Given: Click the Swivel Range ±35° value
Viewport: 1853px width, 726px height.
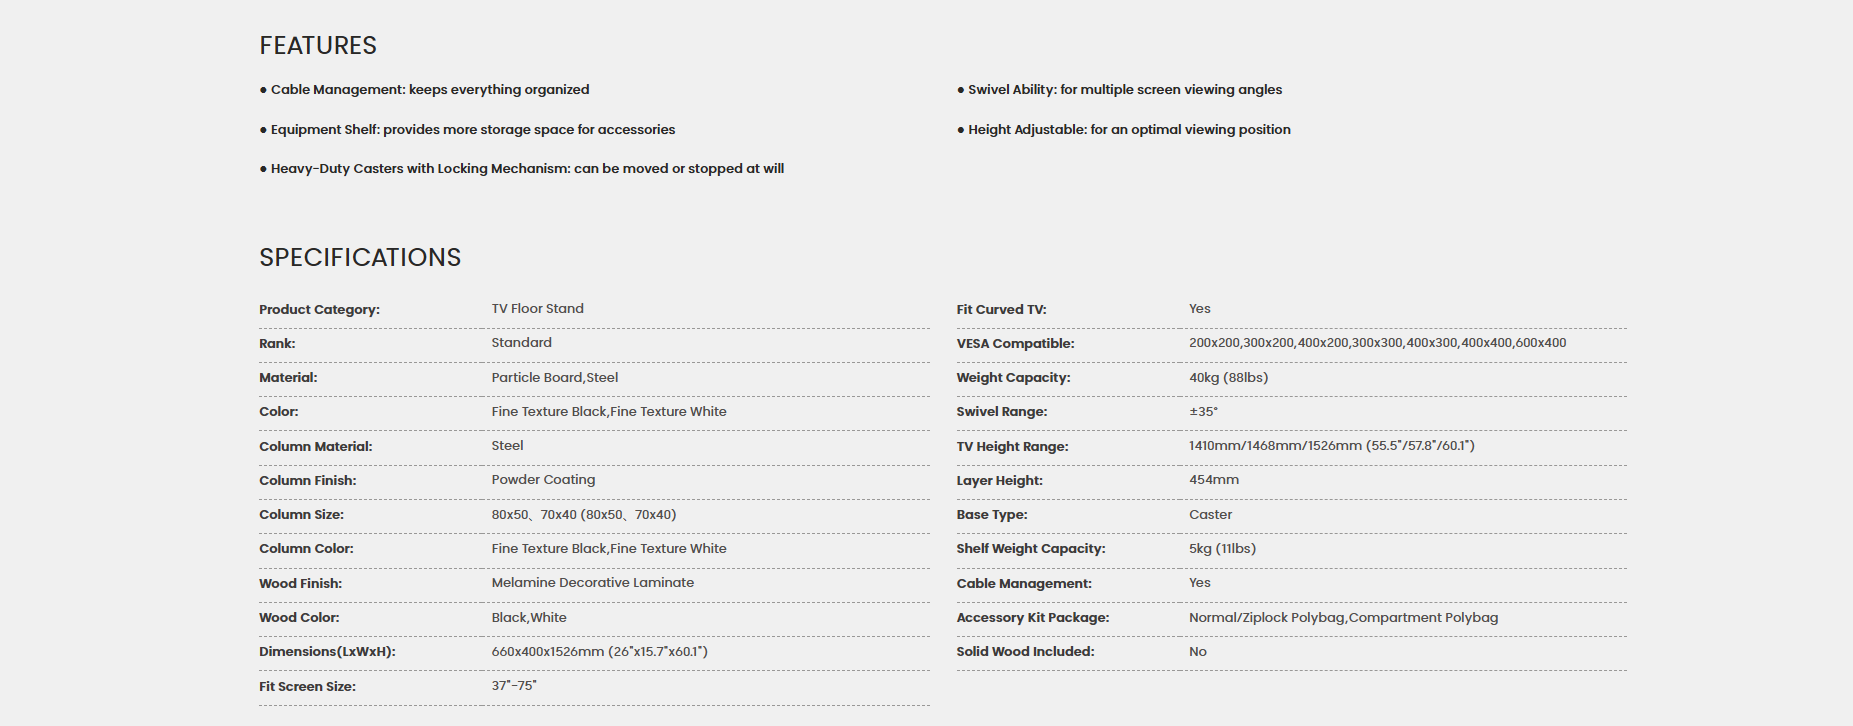Looking at the screenshot, I should pyautogui.click(x=1203, y=412).
